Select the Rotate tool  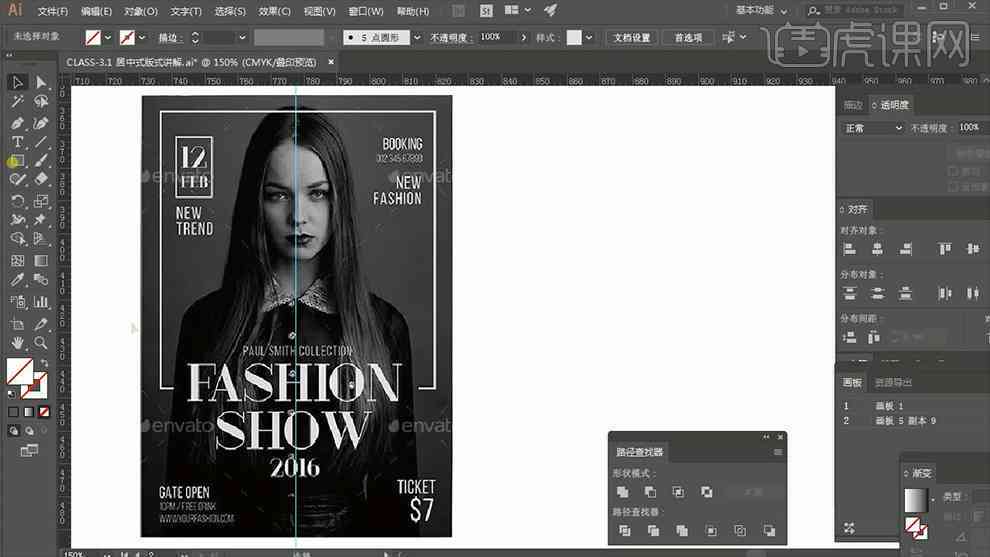[17, 201]
